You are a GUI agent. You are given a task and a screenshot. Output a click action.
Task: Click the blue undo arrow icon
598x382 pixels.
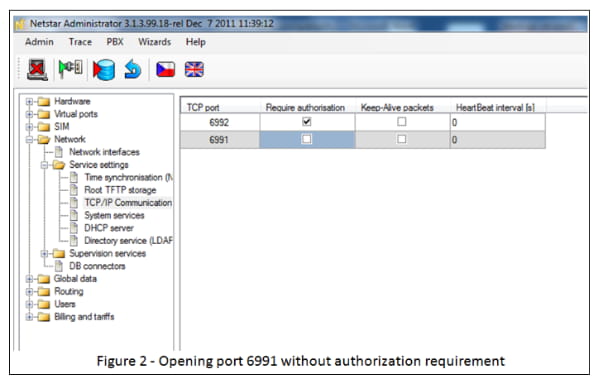coord(132,69)
